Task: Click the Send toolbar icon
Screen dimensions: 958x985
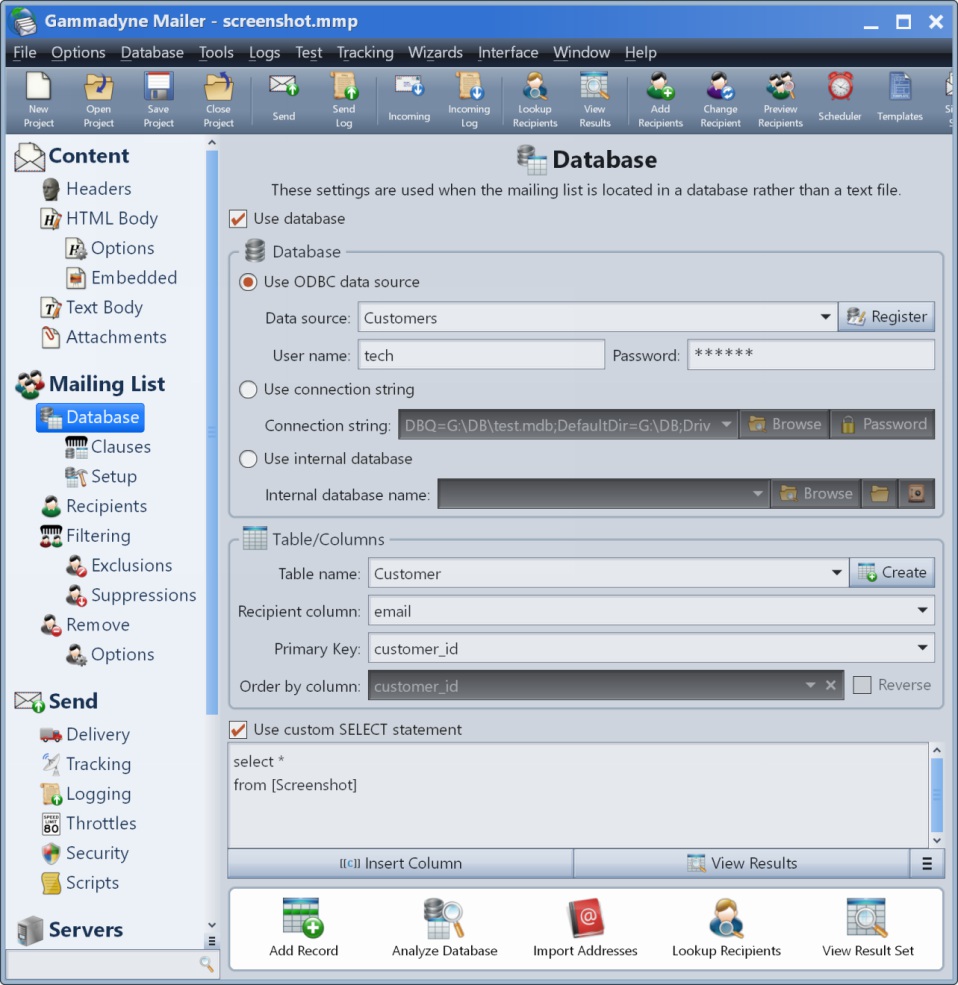Action: pos(284,98)
